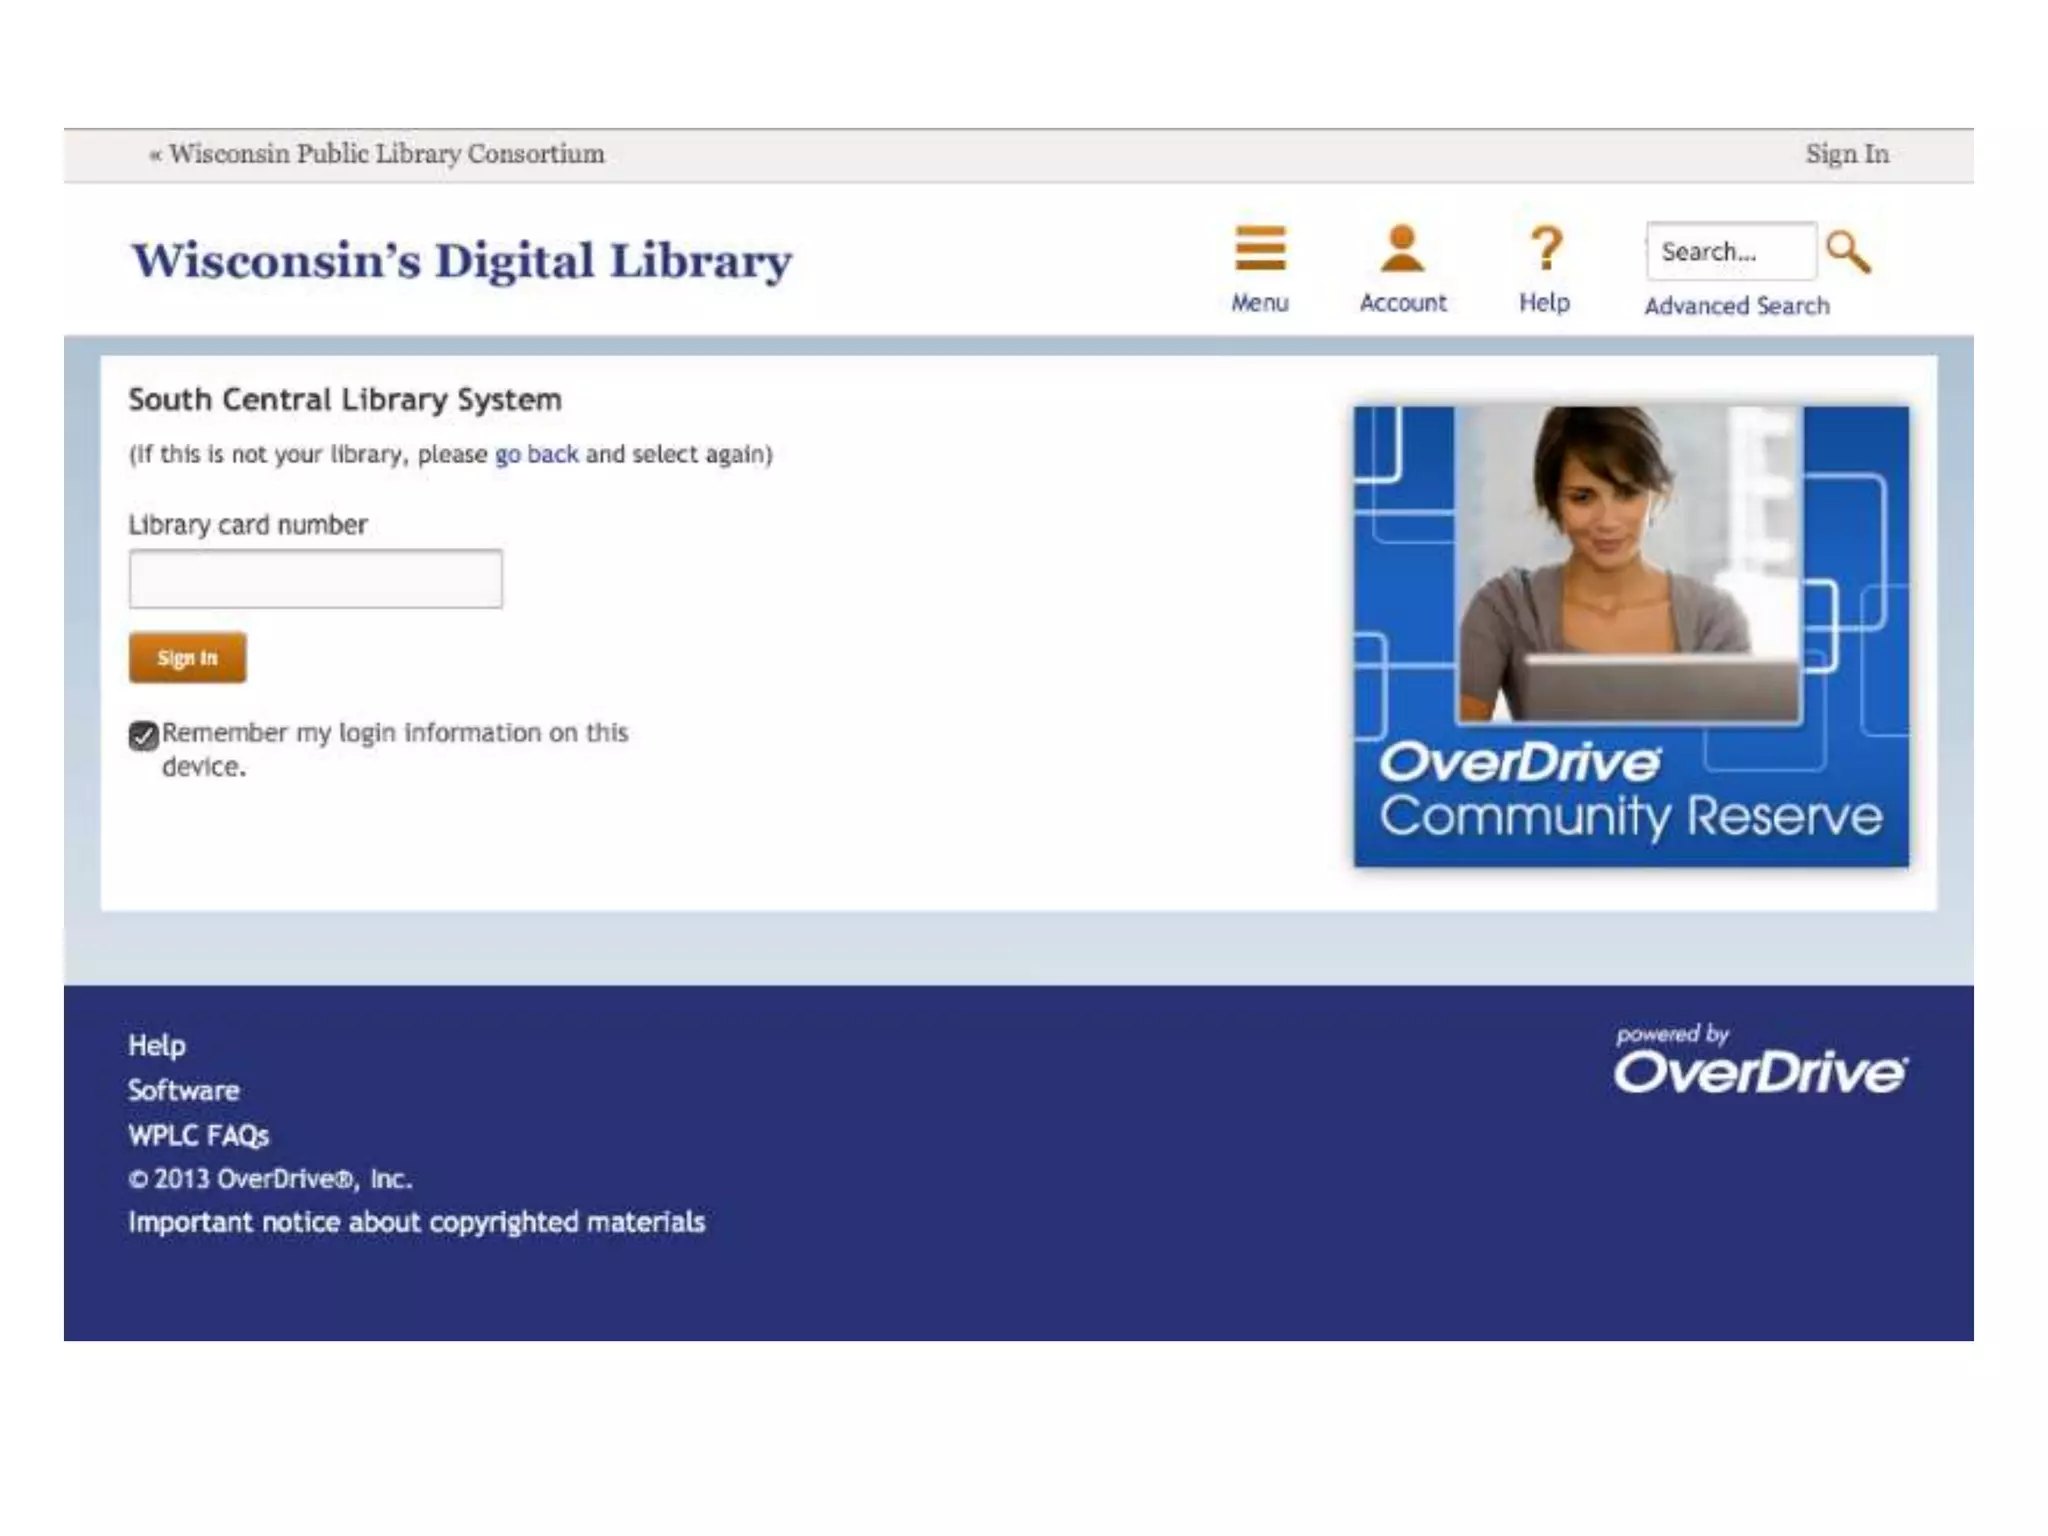Open the hamburger Menu icon
Image resolution: width=2048 pixels, height=1536 pixels.
[1259, 248]
